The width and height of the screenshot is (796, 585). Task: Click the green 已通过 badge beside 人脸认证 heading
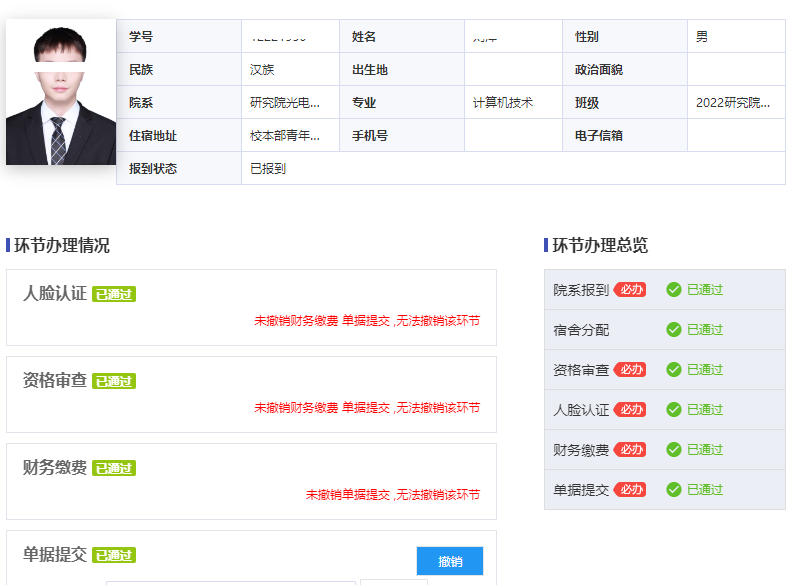coord(113,294)
